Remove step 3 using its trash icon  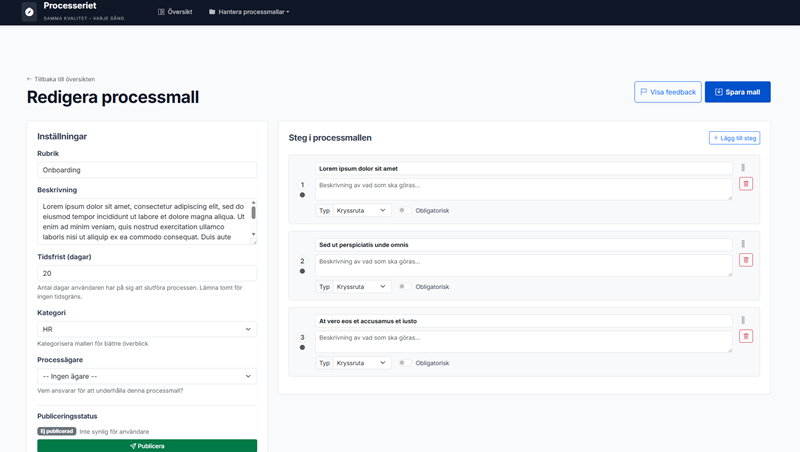pos(746,336)
